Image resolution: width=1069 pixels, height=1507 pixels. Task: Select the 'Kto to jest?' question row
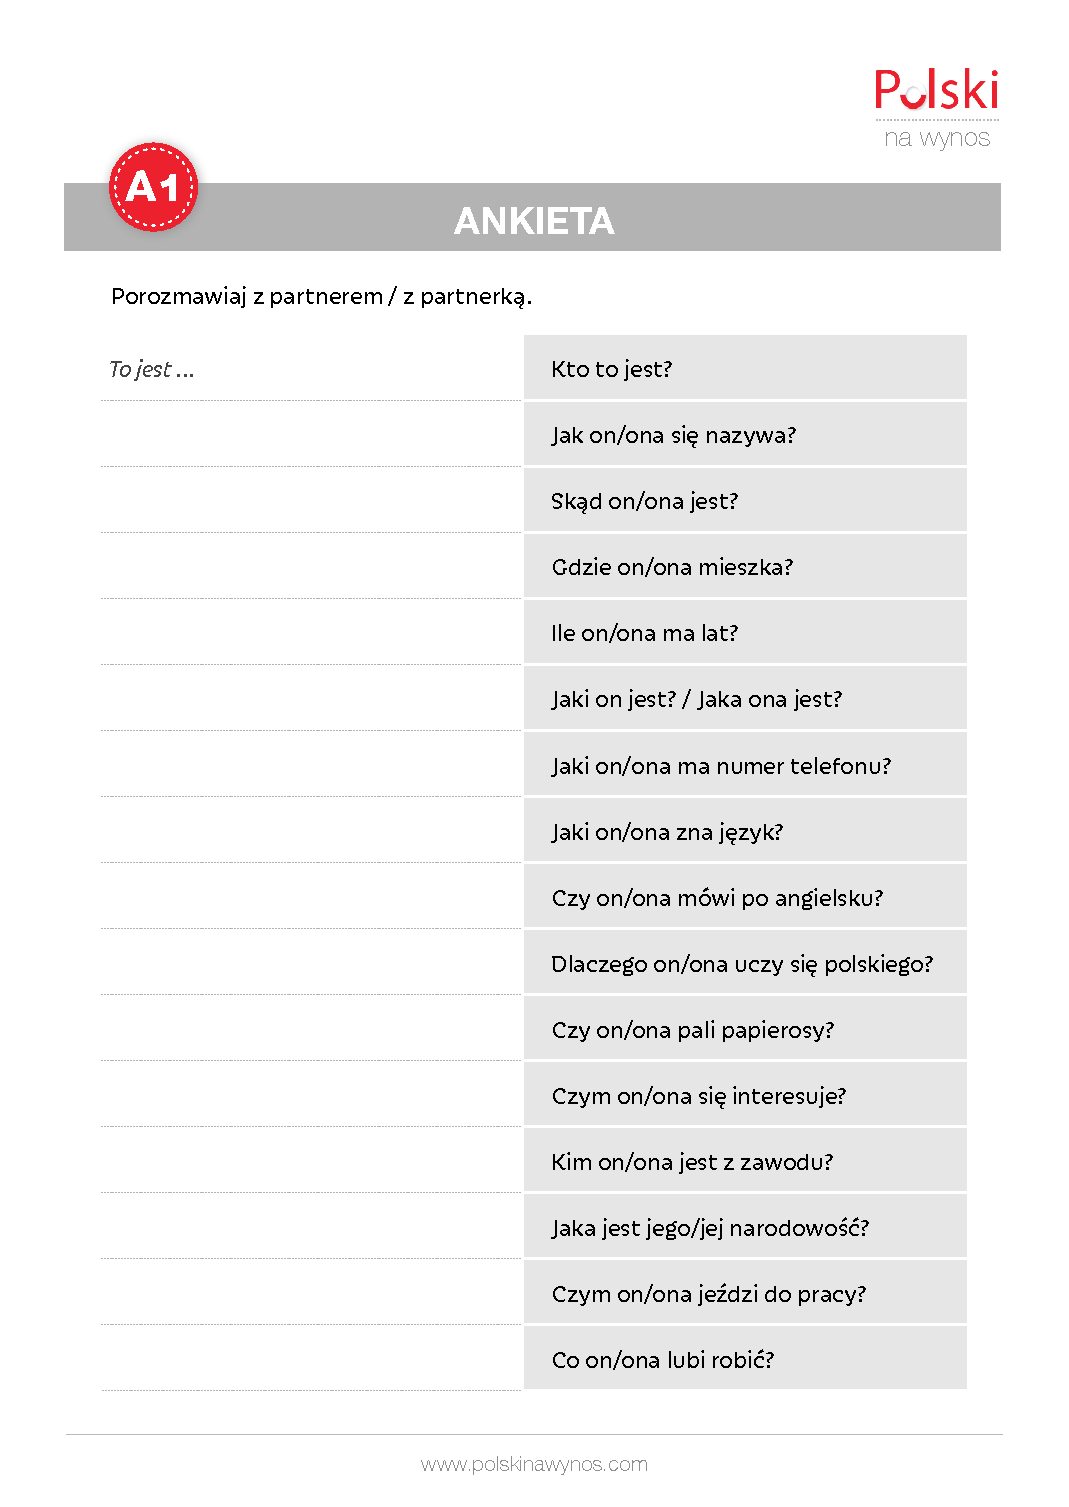click(x=745, y=368)
